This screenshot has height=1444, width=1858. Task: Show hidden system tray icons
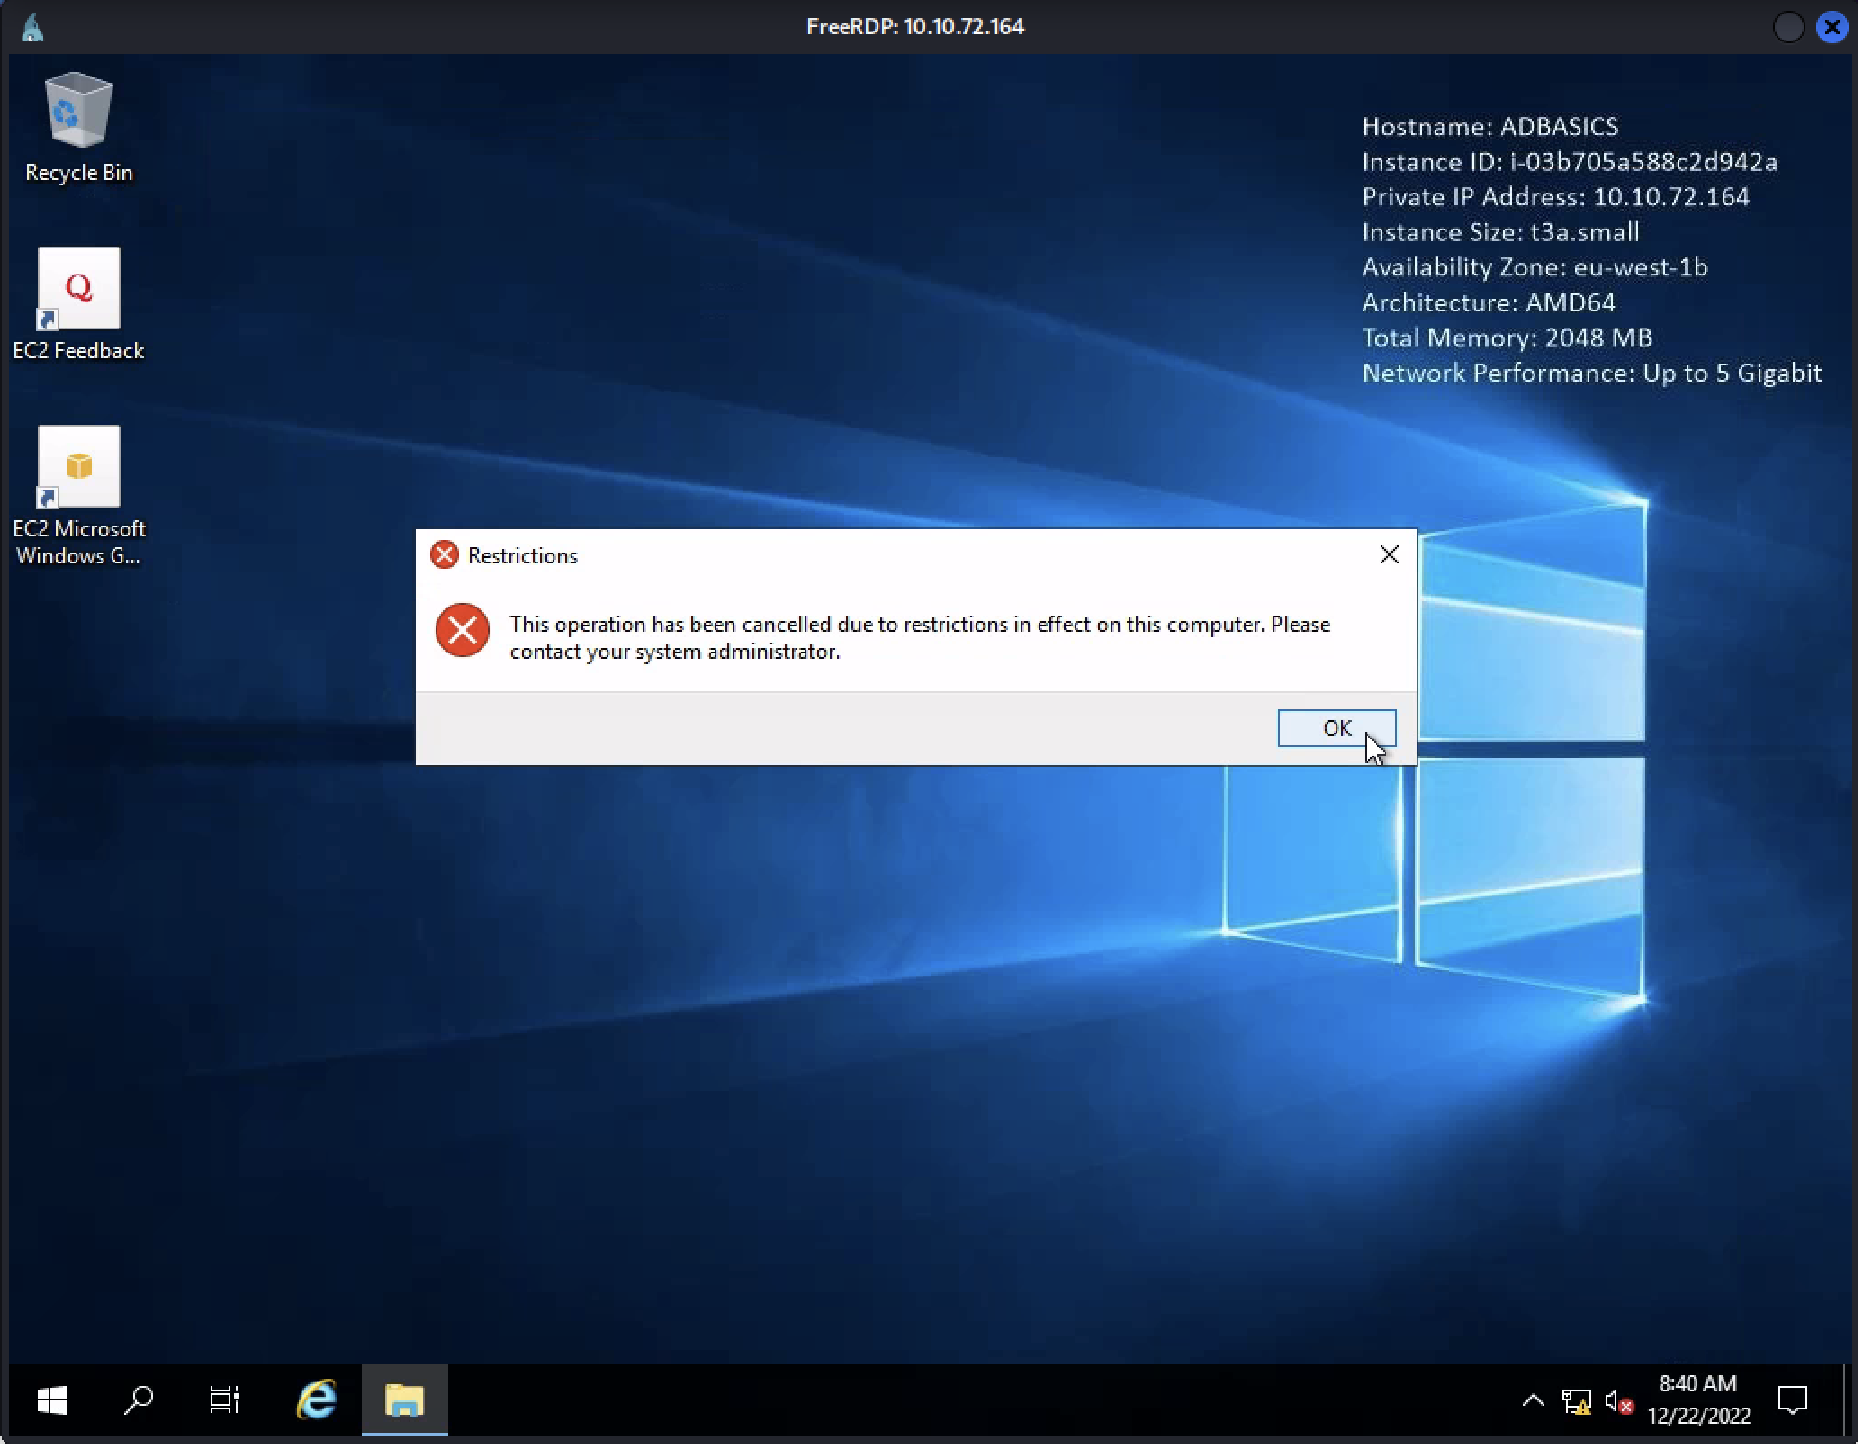pyautogui.click(x=1532, y=1401)
